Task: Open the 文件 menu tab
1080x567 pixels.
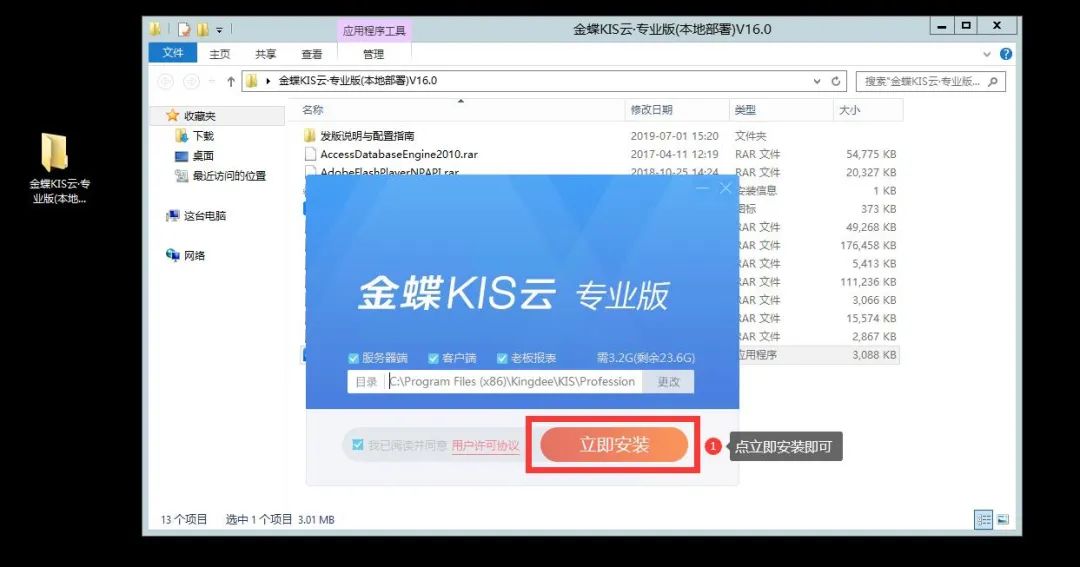Action: 173,53
